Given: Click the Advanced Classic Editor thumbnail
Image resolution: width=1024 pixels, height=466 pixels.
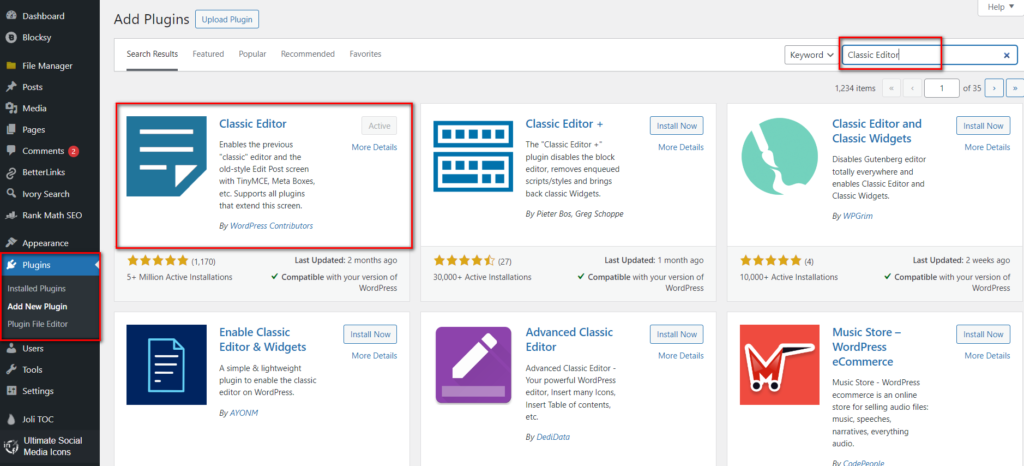Looking at the screenshot, I should (x=473, y=365).
